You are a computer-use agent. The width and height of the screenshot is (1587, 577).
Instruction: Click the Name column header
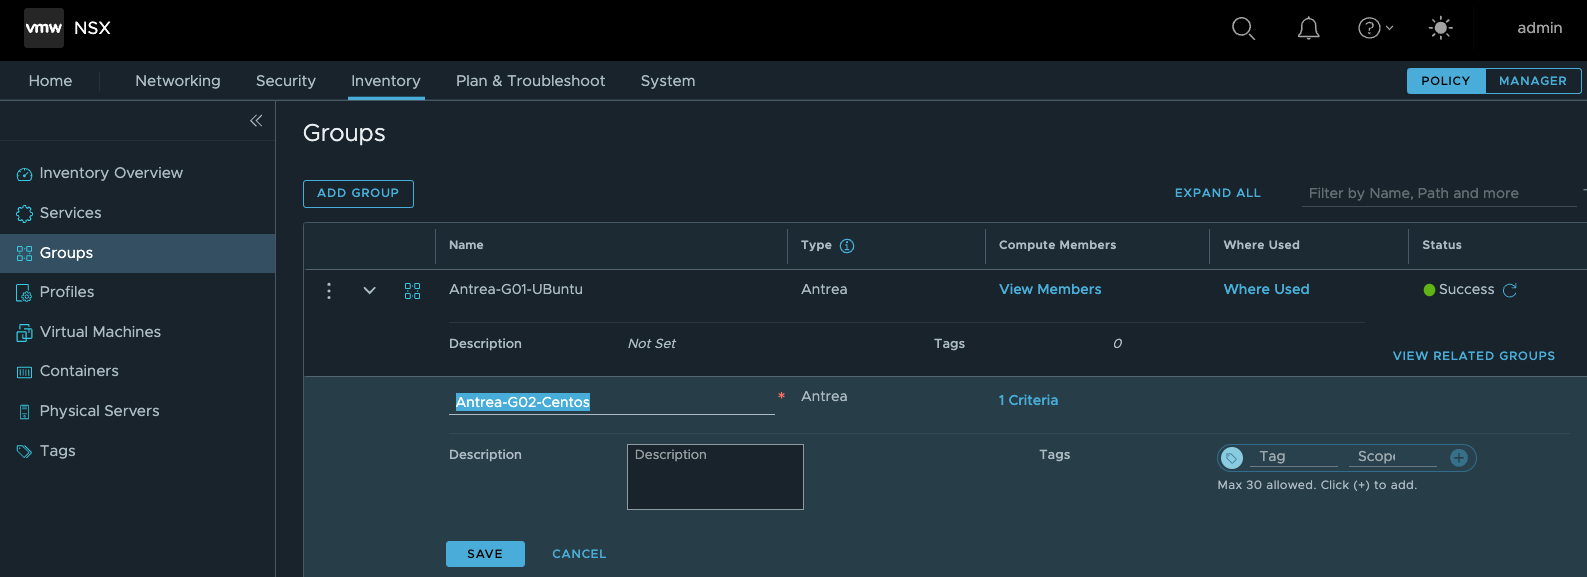click(x=466, y=245)
